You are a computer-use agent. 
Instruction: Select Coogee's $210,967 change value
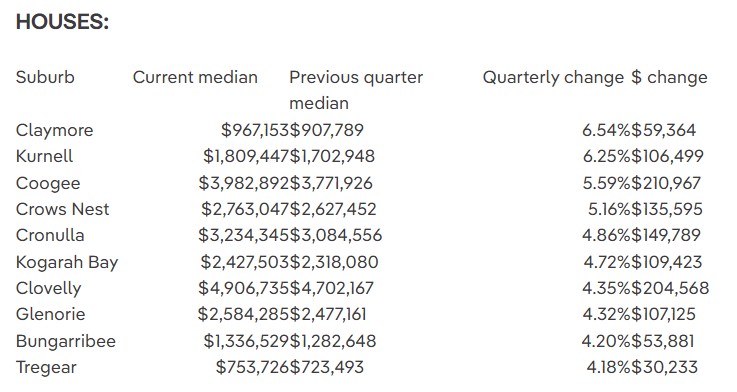pos(666,183)
